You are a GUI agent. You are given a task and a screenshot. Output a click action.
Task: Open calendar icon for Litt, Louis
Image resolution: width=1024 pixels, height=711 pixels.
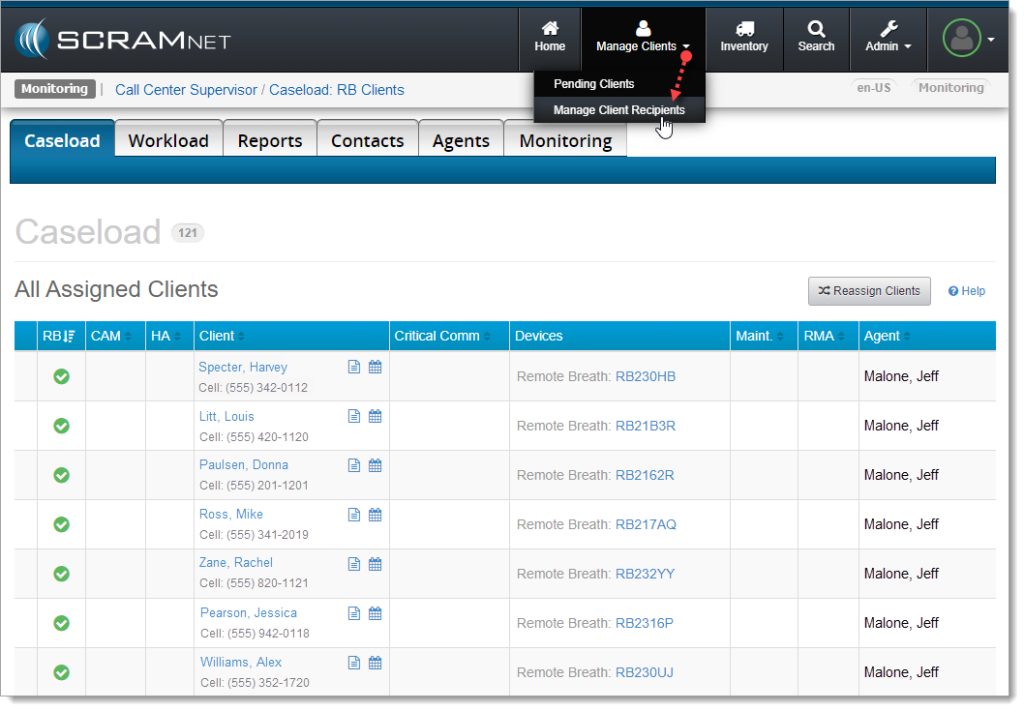tap(375, 416)
